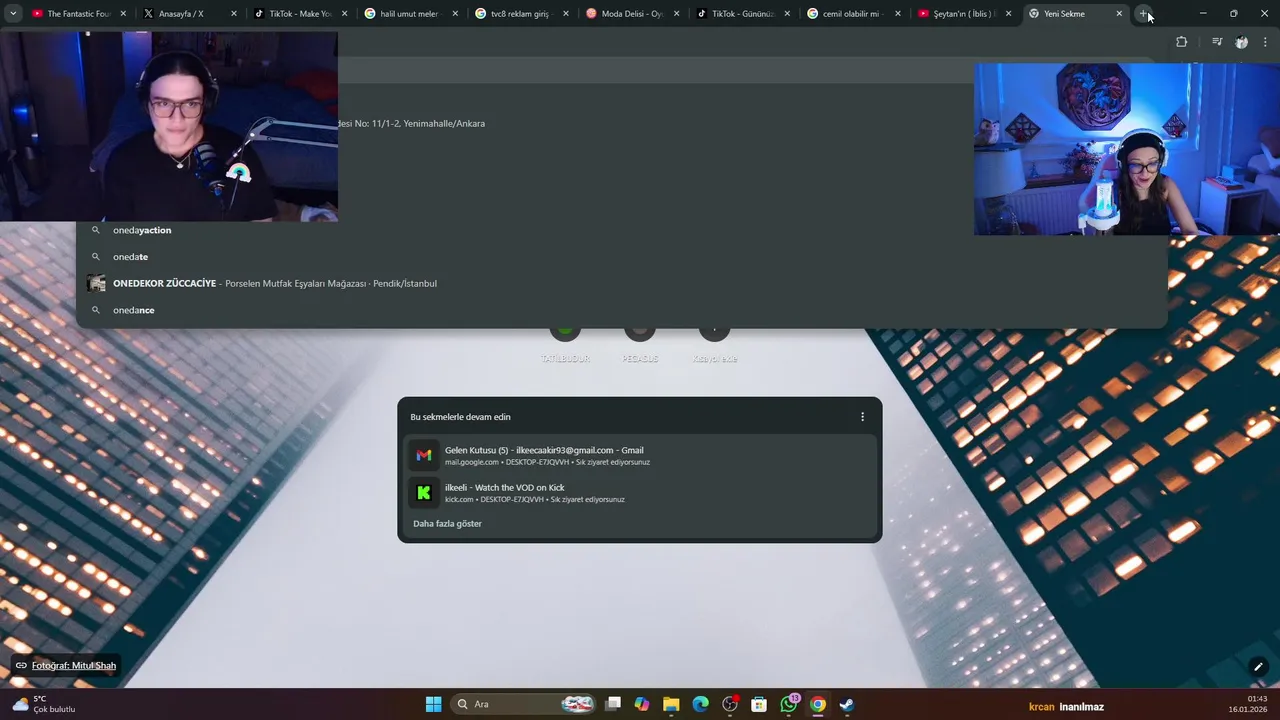Open Microsoft Edge from the taskbar
The image size is (1280, 720).
pyautogui.click(x=701, y=704)
